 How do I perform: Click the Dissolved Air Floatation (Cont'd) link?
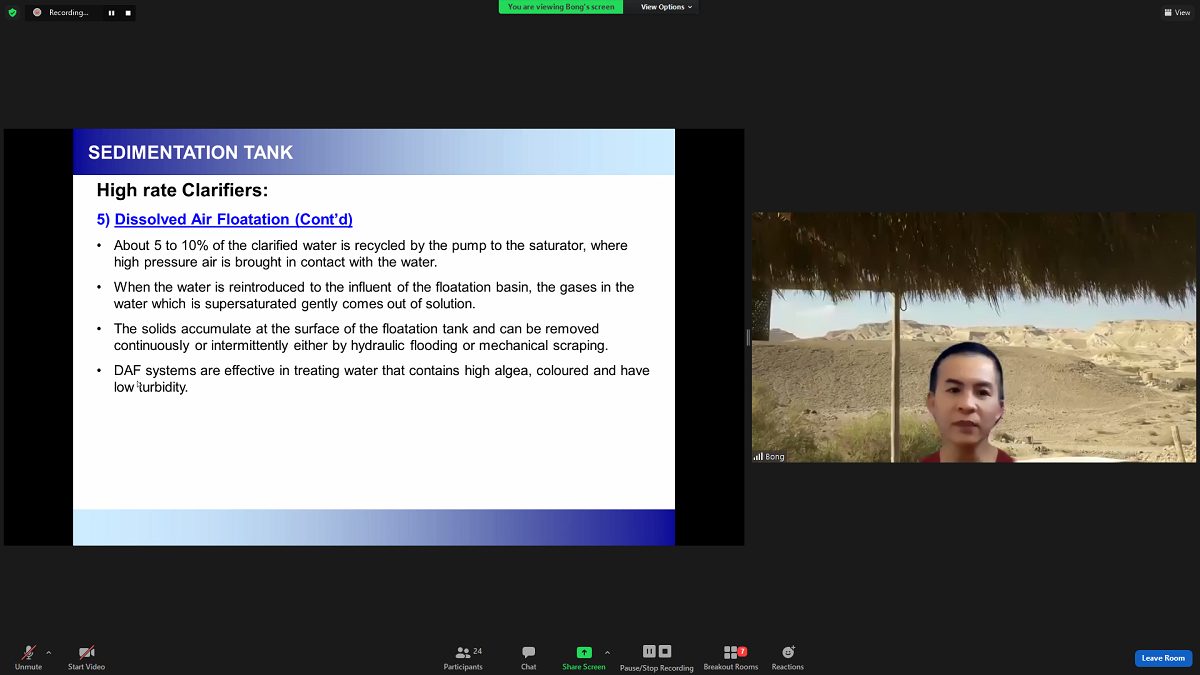coord(233,219)
